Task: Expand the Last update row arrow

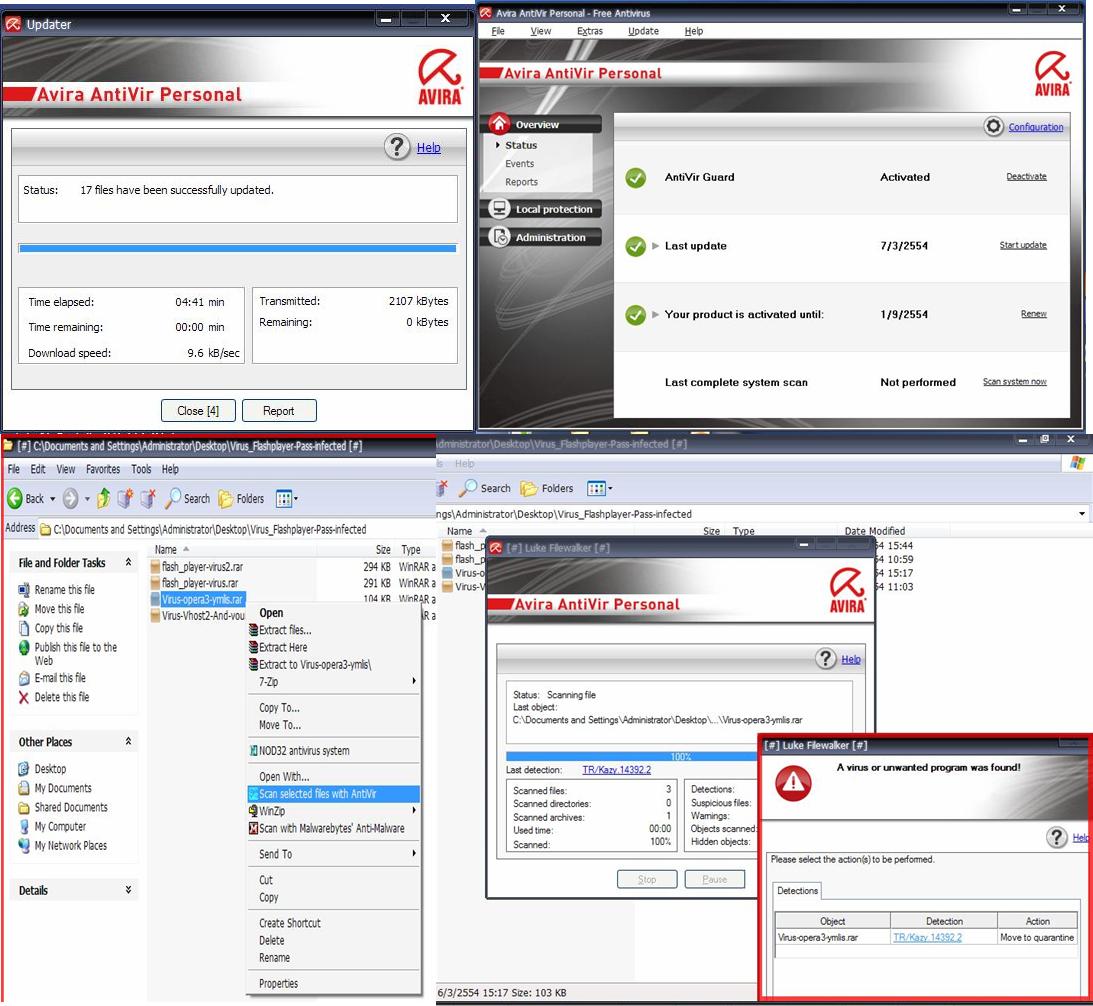Action: 655,245
